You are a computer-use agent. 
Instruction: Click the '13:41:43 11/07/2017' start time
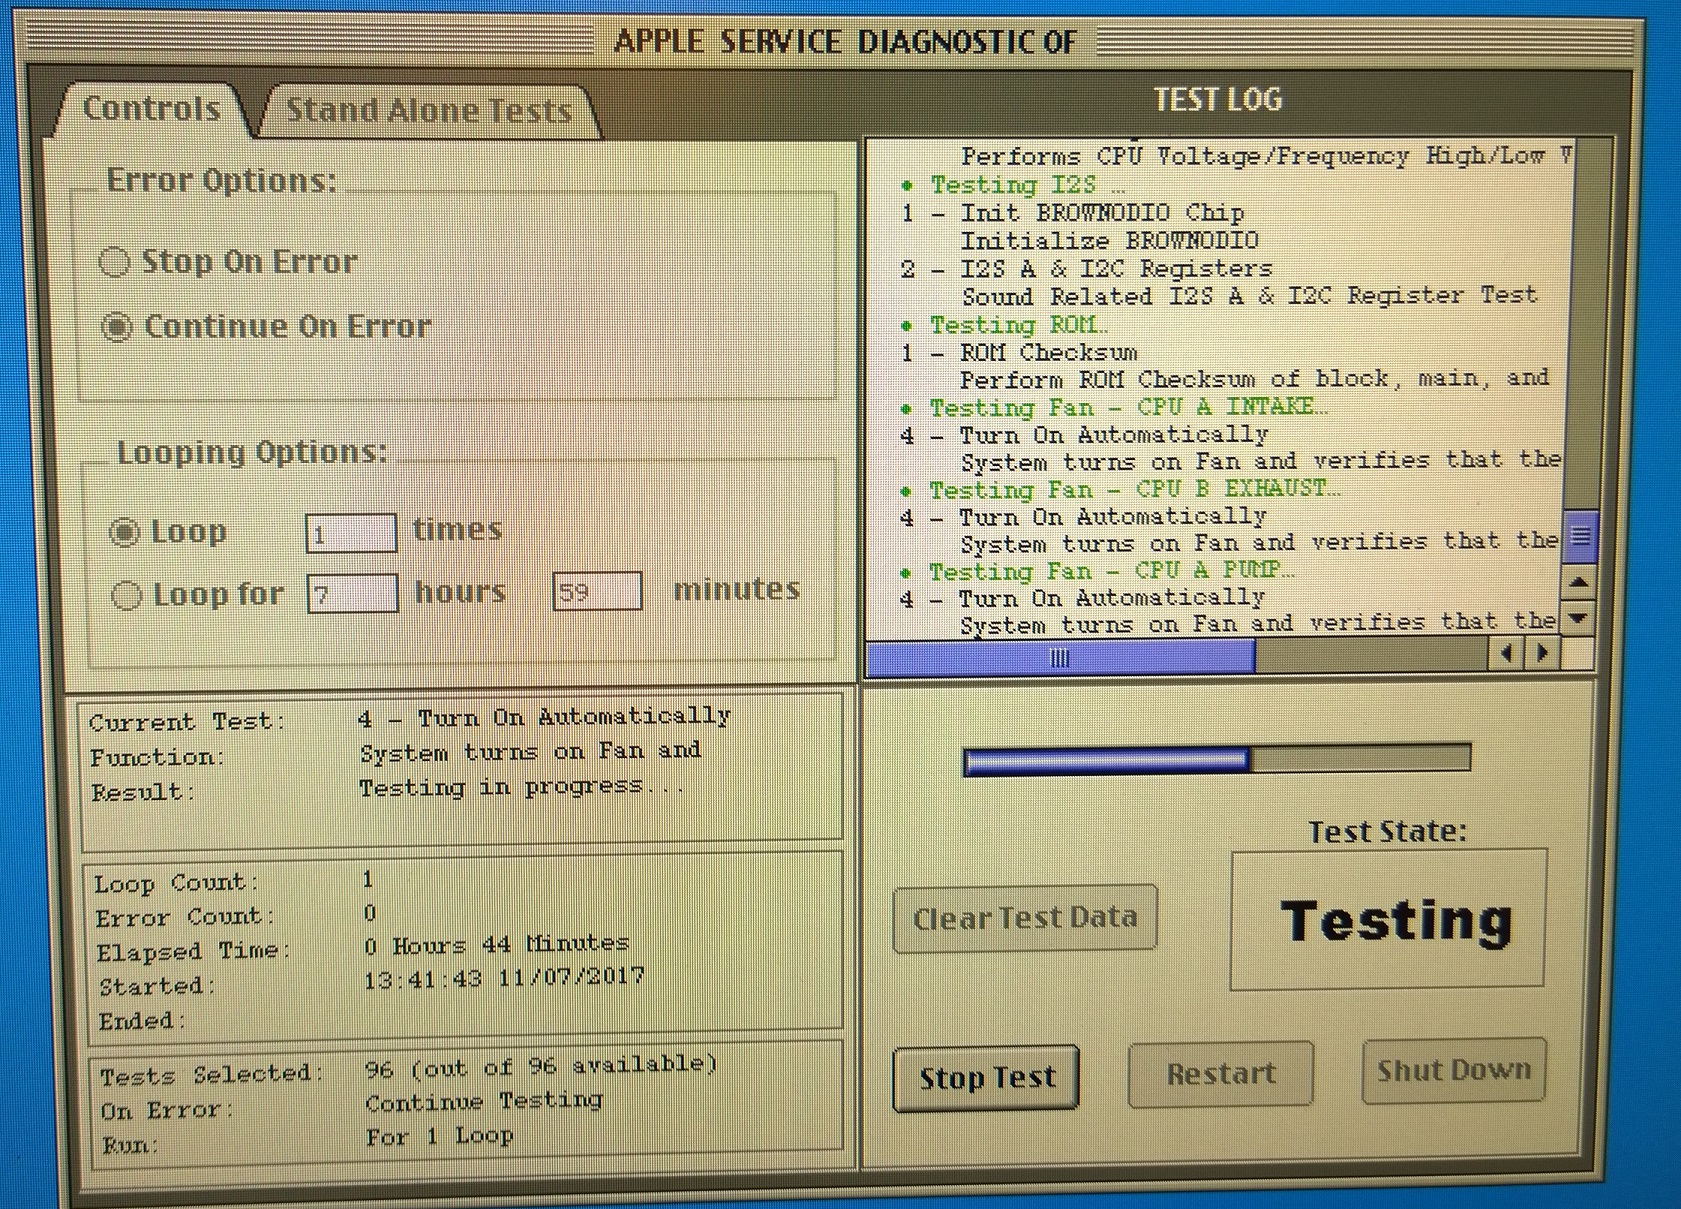coord(503,979)
